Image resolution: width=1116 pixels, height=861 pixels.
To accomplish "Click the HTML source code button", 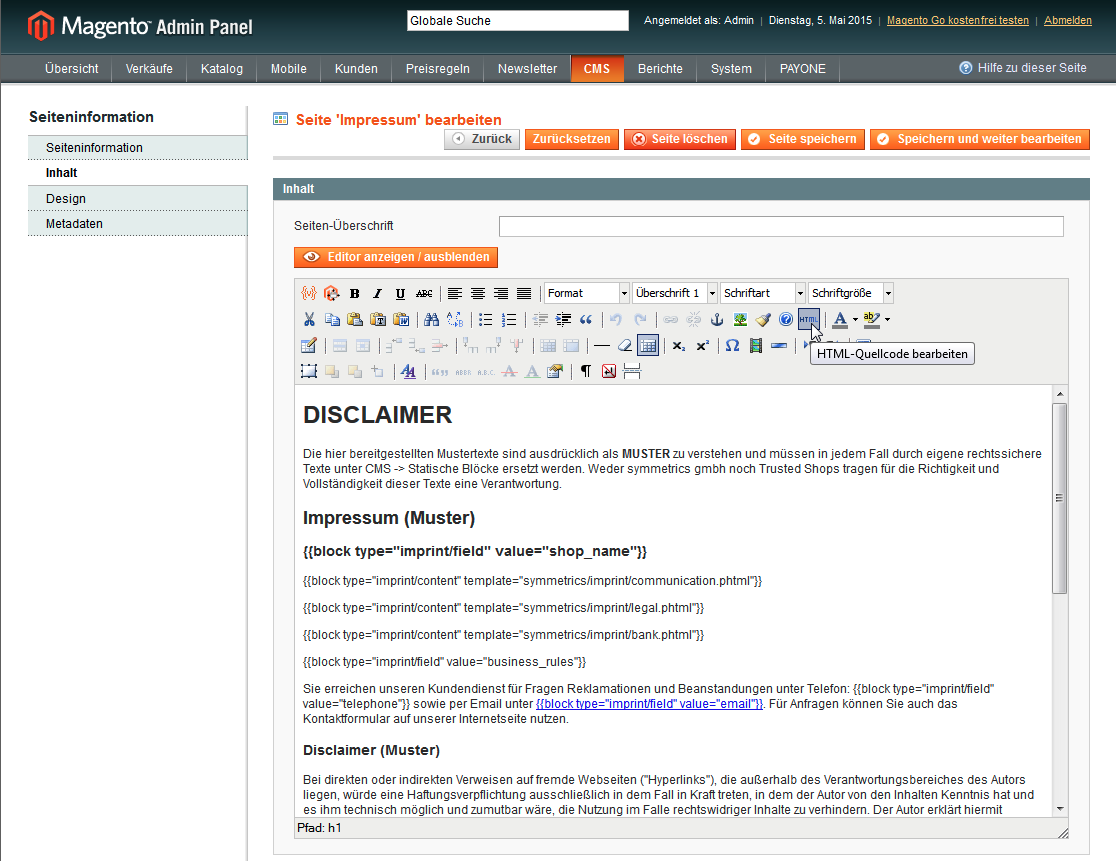I will (809, 319).
